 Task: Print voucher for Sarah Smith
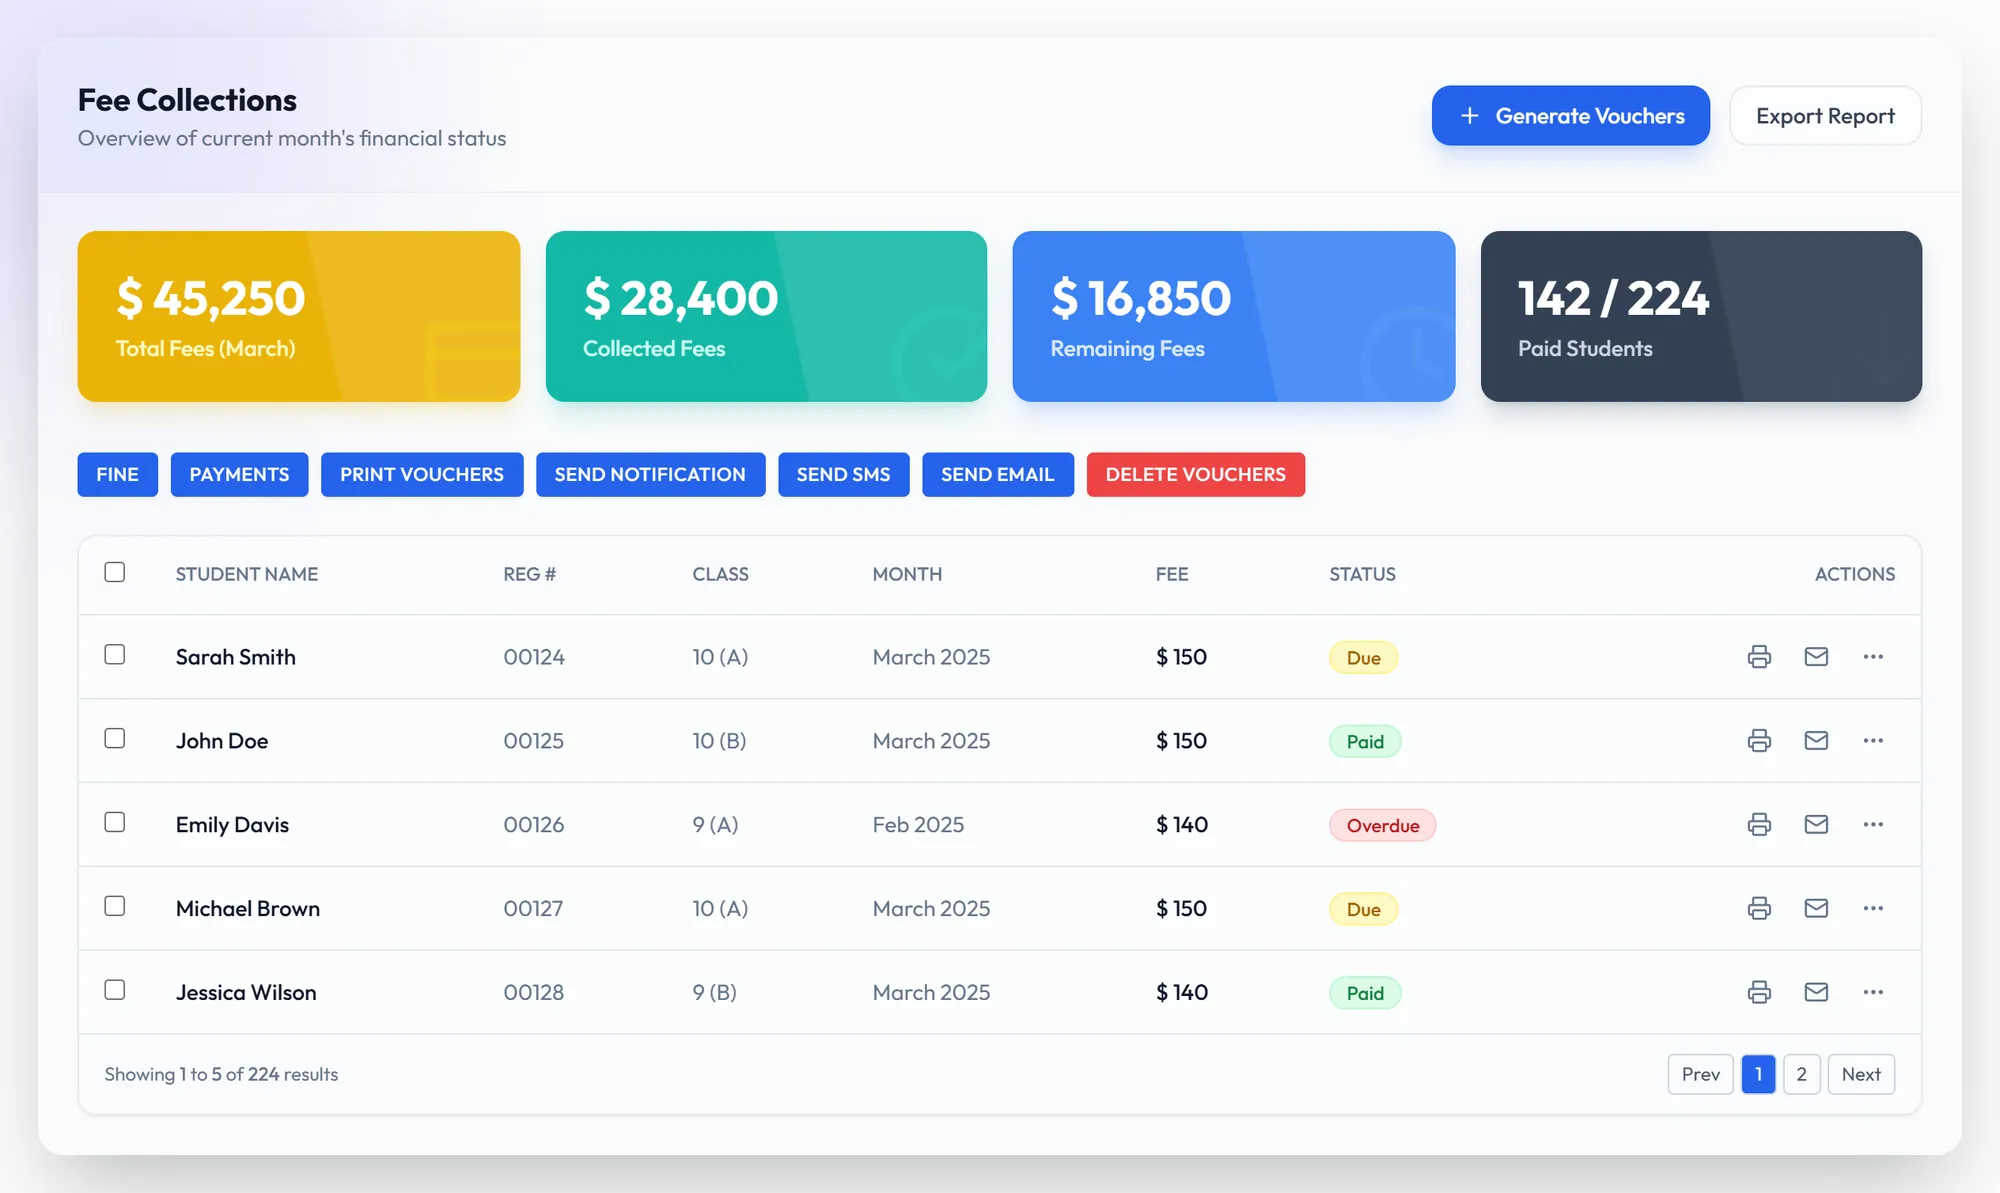click(1759, 657)
